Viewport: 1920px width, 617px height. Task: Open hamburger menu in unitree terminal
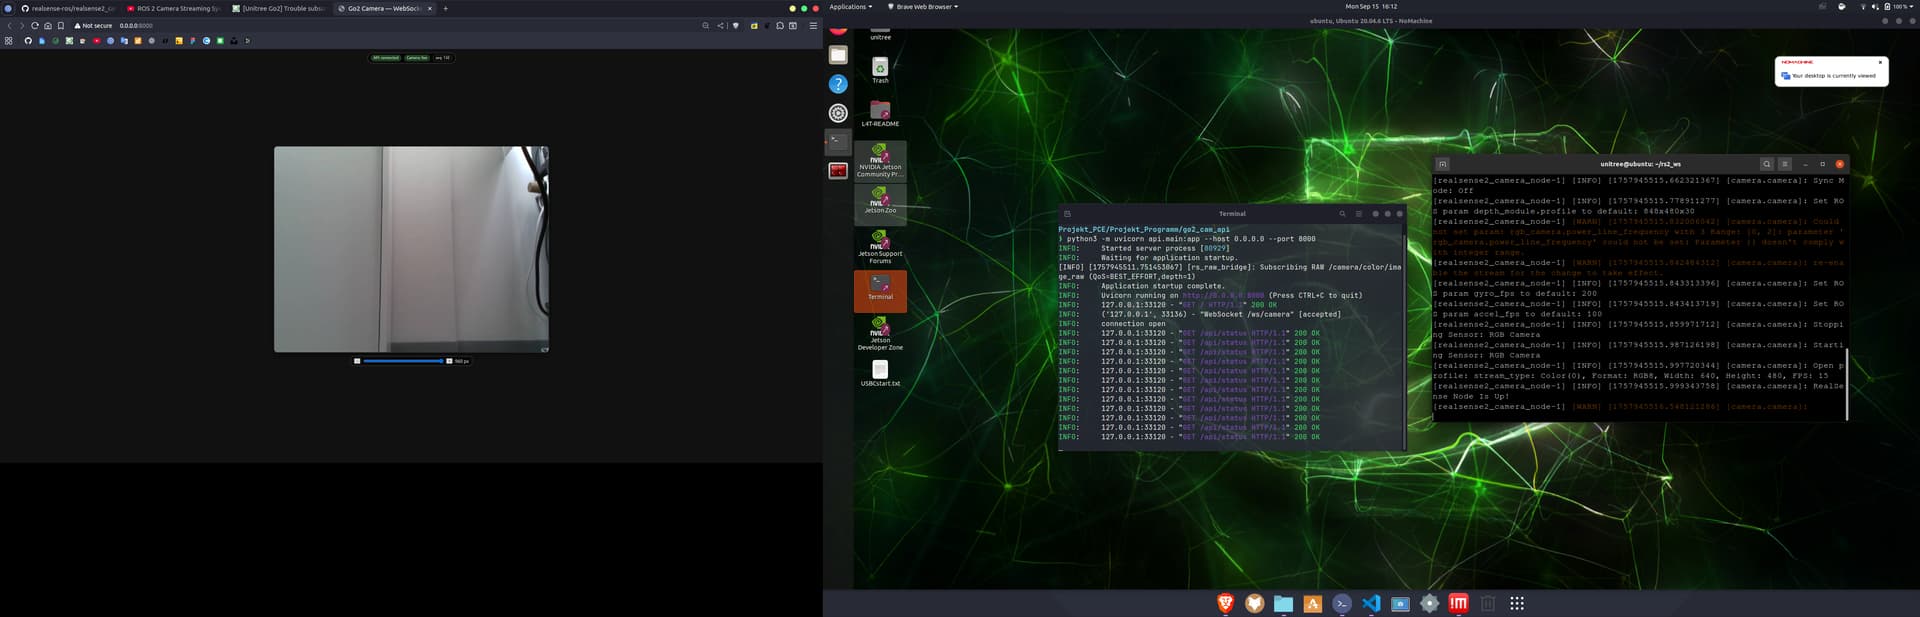click(x=1785, y=164)
